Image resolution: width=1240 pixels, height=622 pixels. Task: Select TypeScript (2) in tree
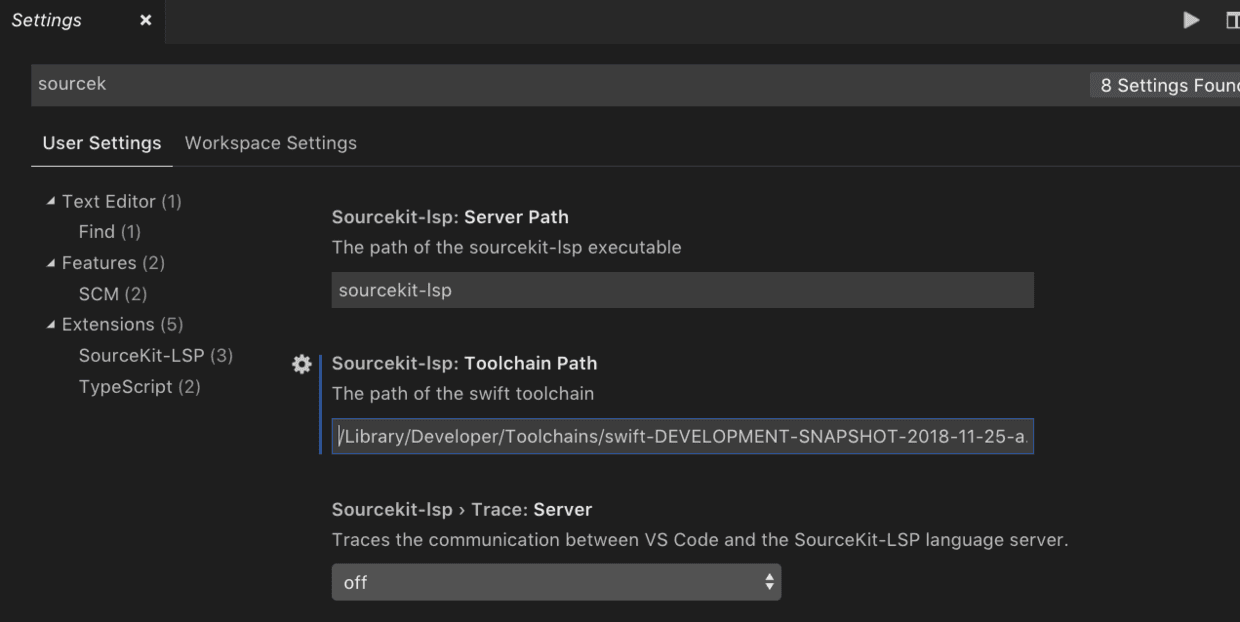coord(139,387)
